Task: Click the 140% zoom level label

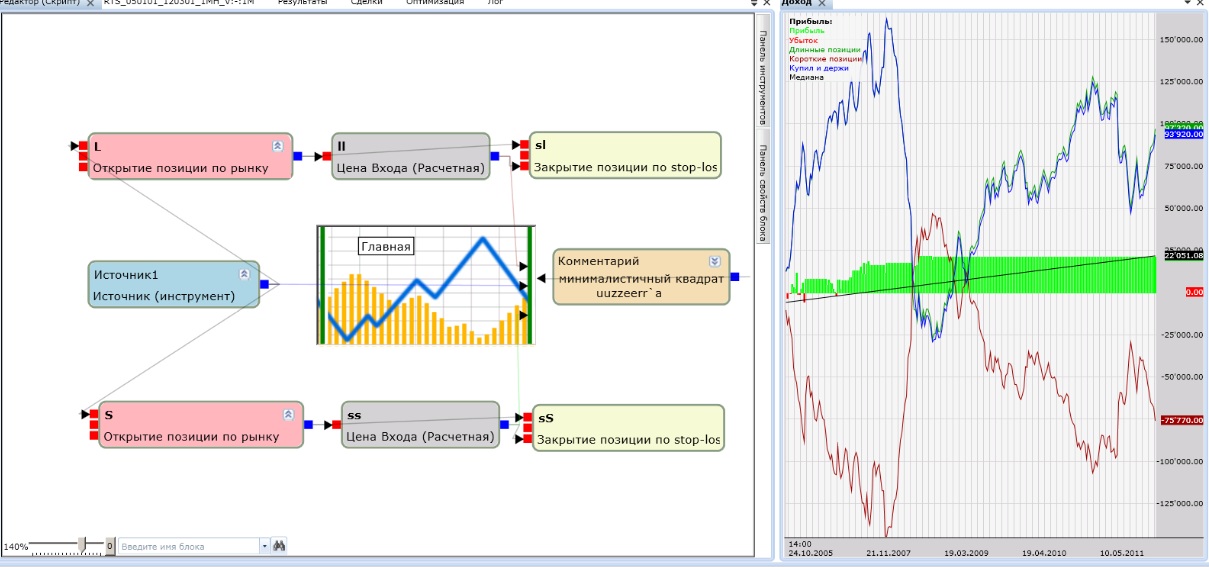Action: tap(15, 547)
